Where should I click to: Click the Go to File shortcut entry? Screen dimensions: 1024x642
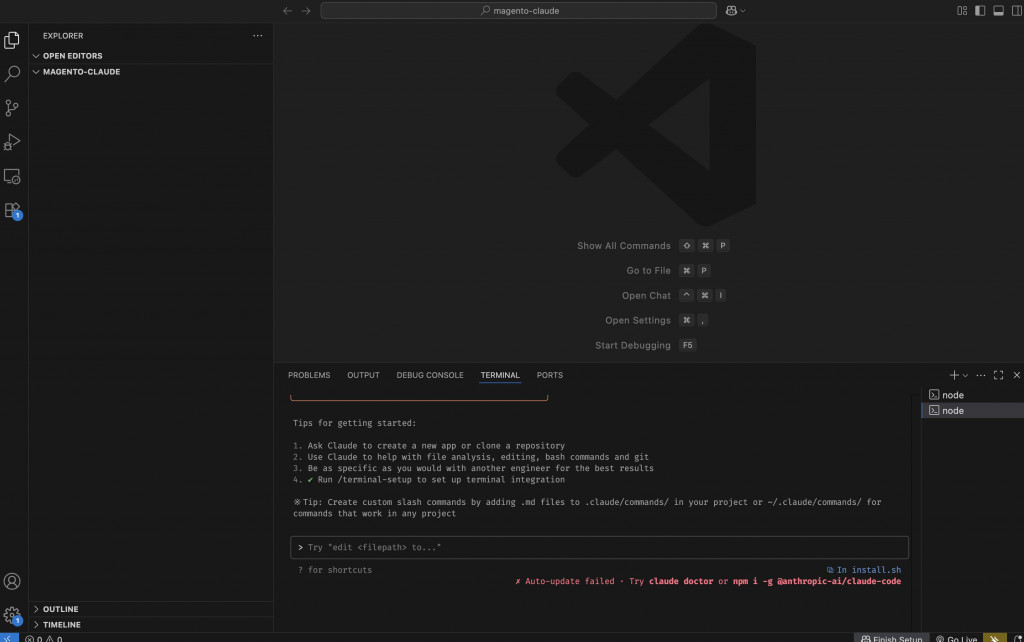pos(668,270)
